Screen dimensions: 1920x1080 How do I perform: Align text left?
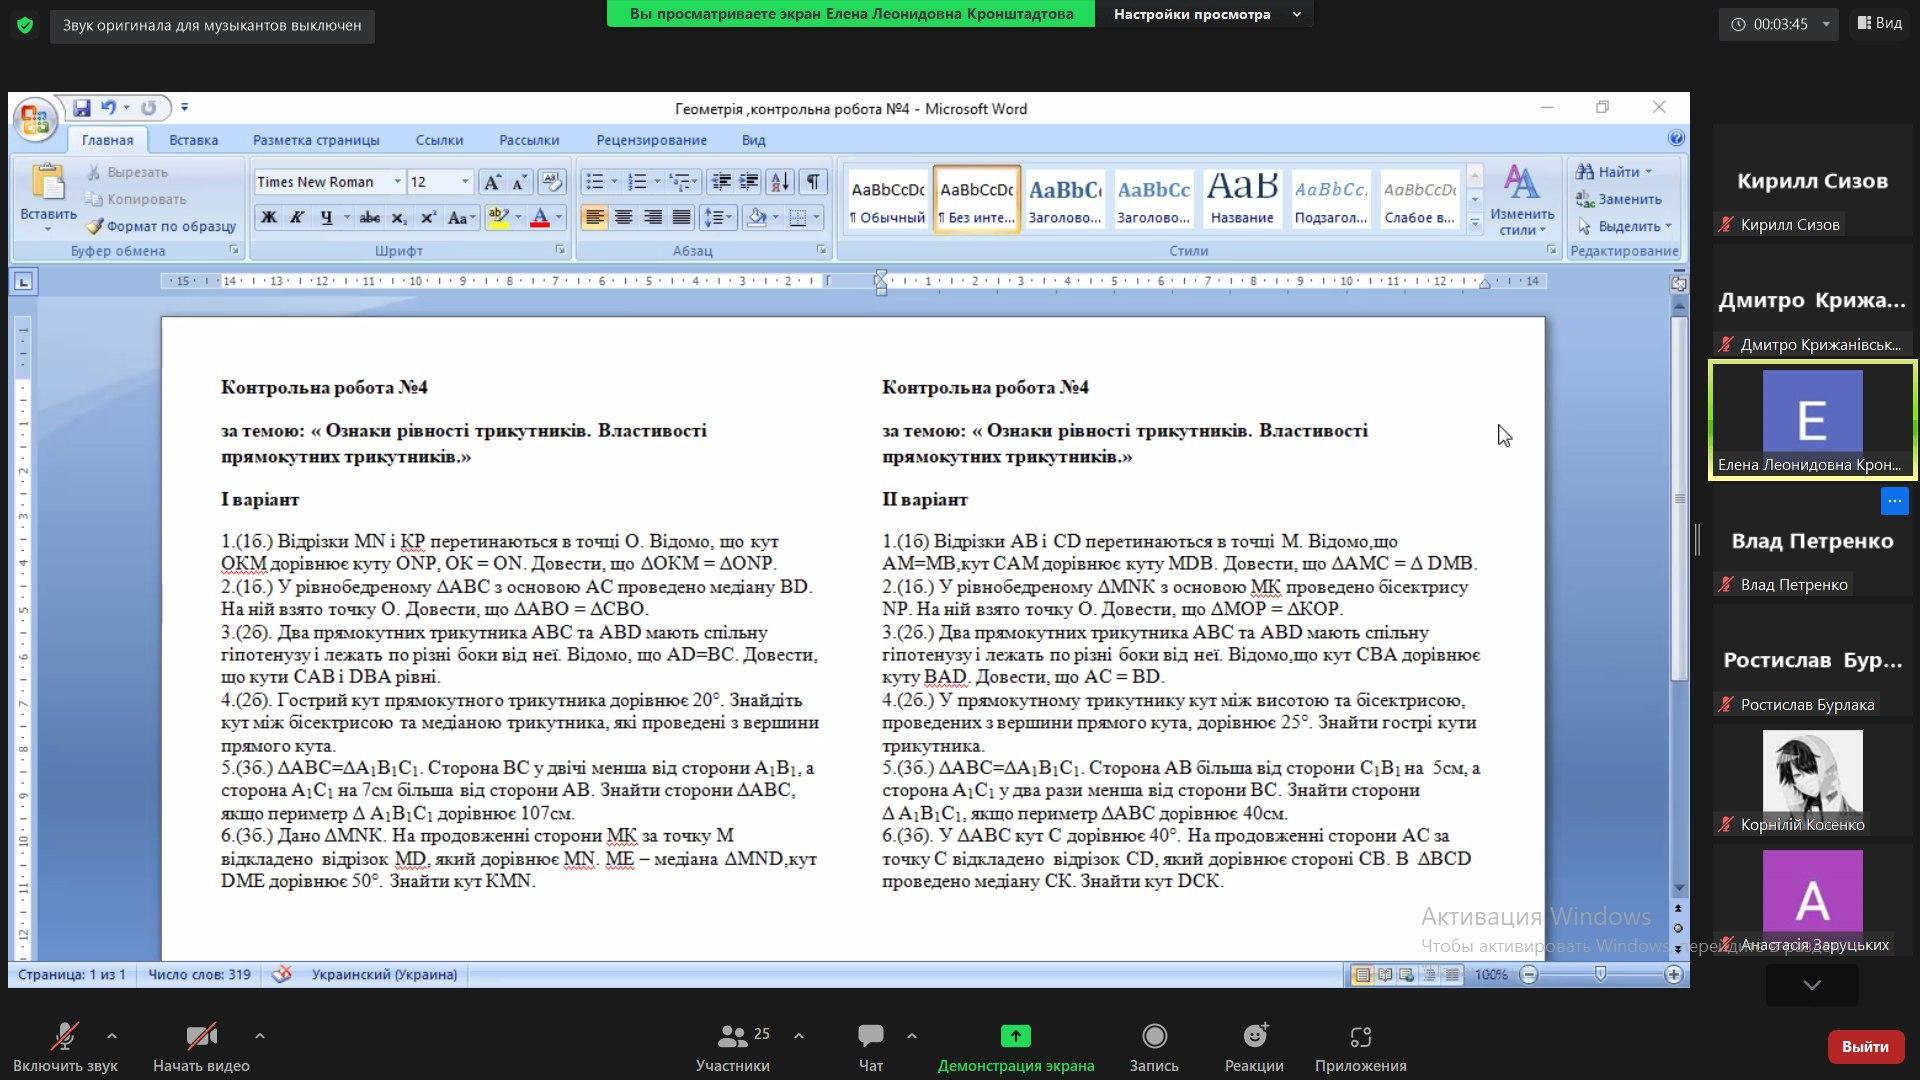coord(594,217)
